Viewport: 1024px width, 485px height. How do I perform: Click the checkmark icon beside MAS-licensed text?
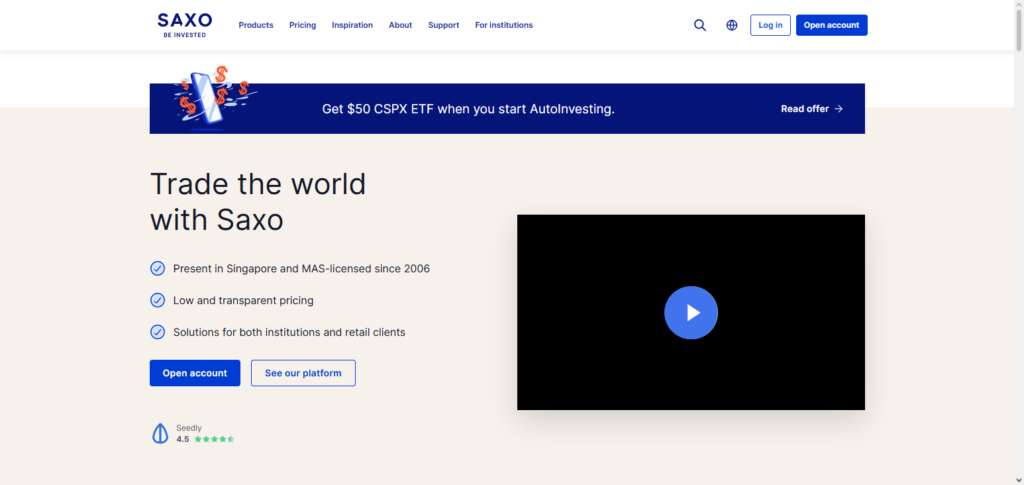[157, 268]
